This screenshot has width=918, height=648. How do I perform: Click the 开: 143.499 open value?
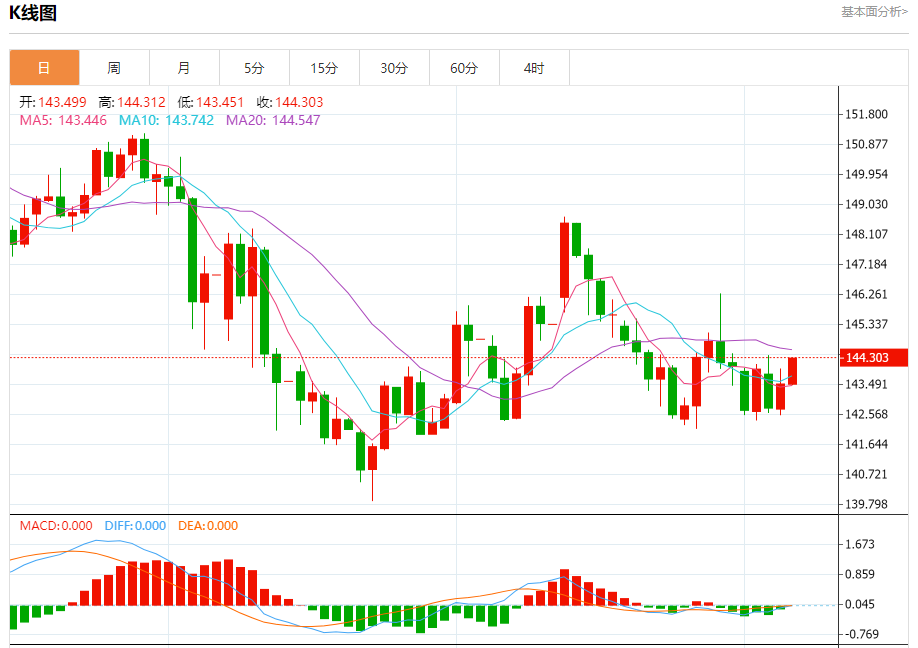pyautogui.click(x=53, y=102)
